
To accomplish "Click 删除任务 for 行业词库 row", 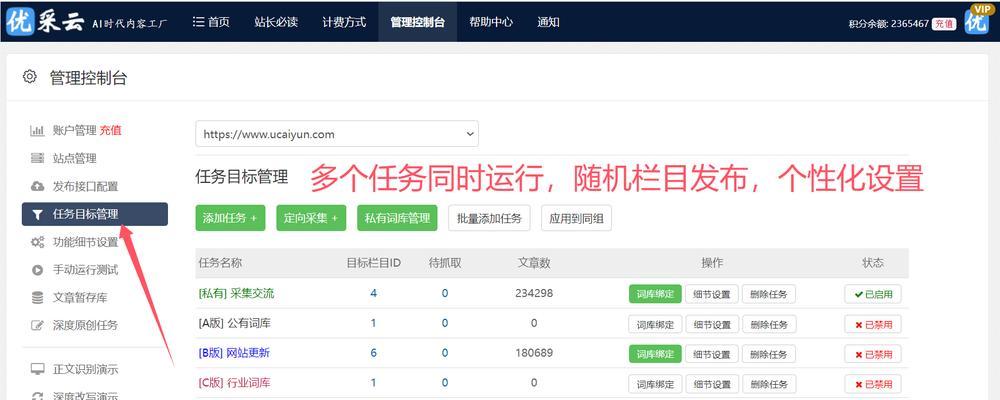I will [x=768, y=384].
